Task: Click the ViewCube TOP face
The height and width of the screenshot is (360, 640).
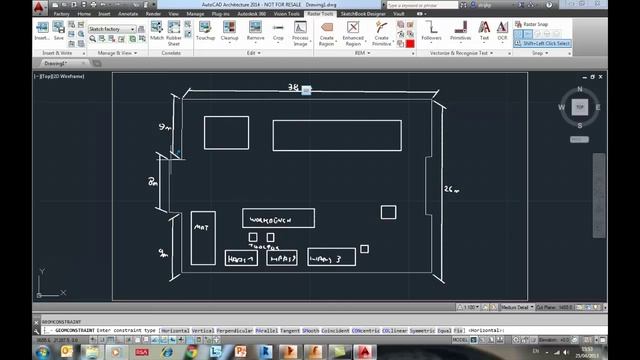Action: point(580,107)
